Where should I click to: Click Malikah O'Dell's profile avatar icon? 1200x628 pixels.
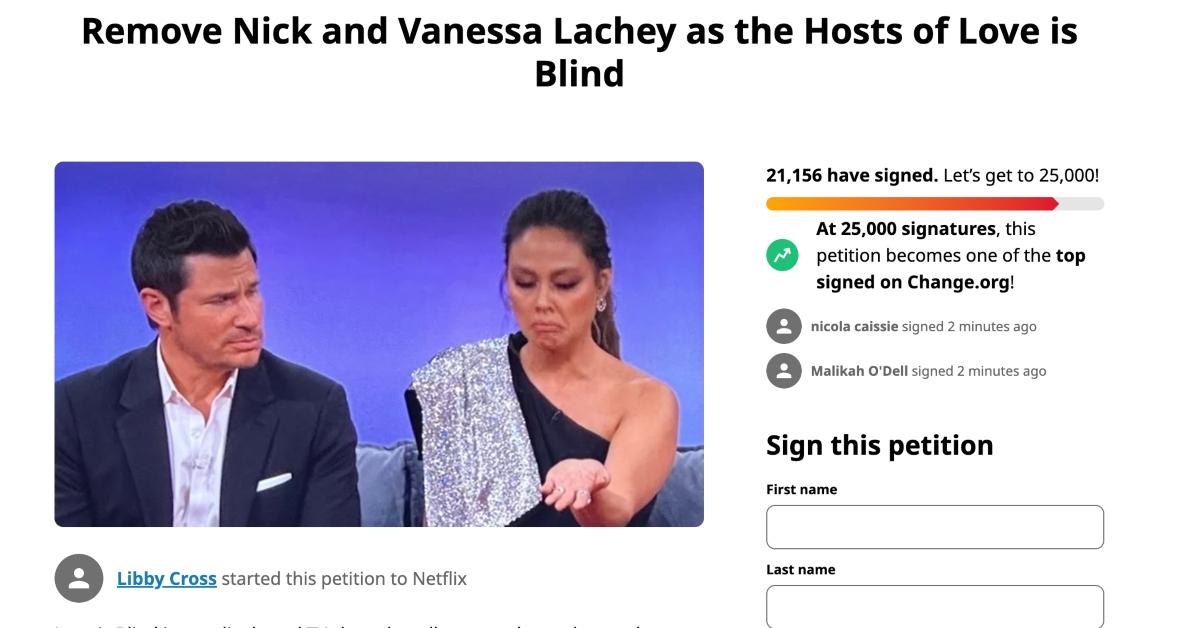[x=782, y=370]
